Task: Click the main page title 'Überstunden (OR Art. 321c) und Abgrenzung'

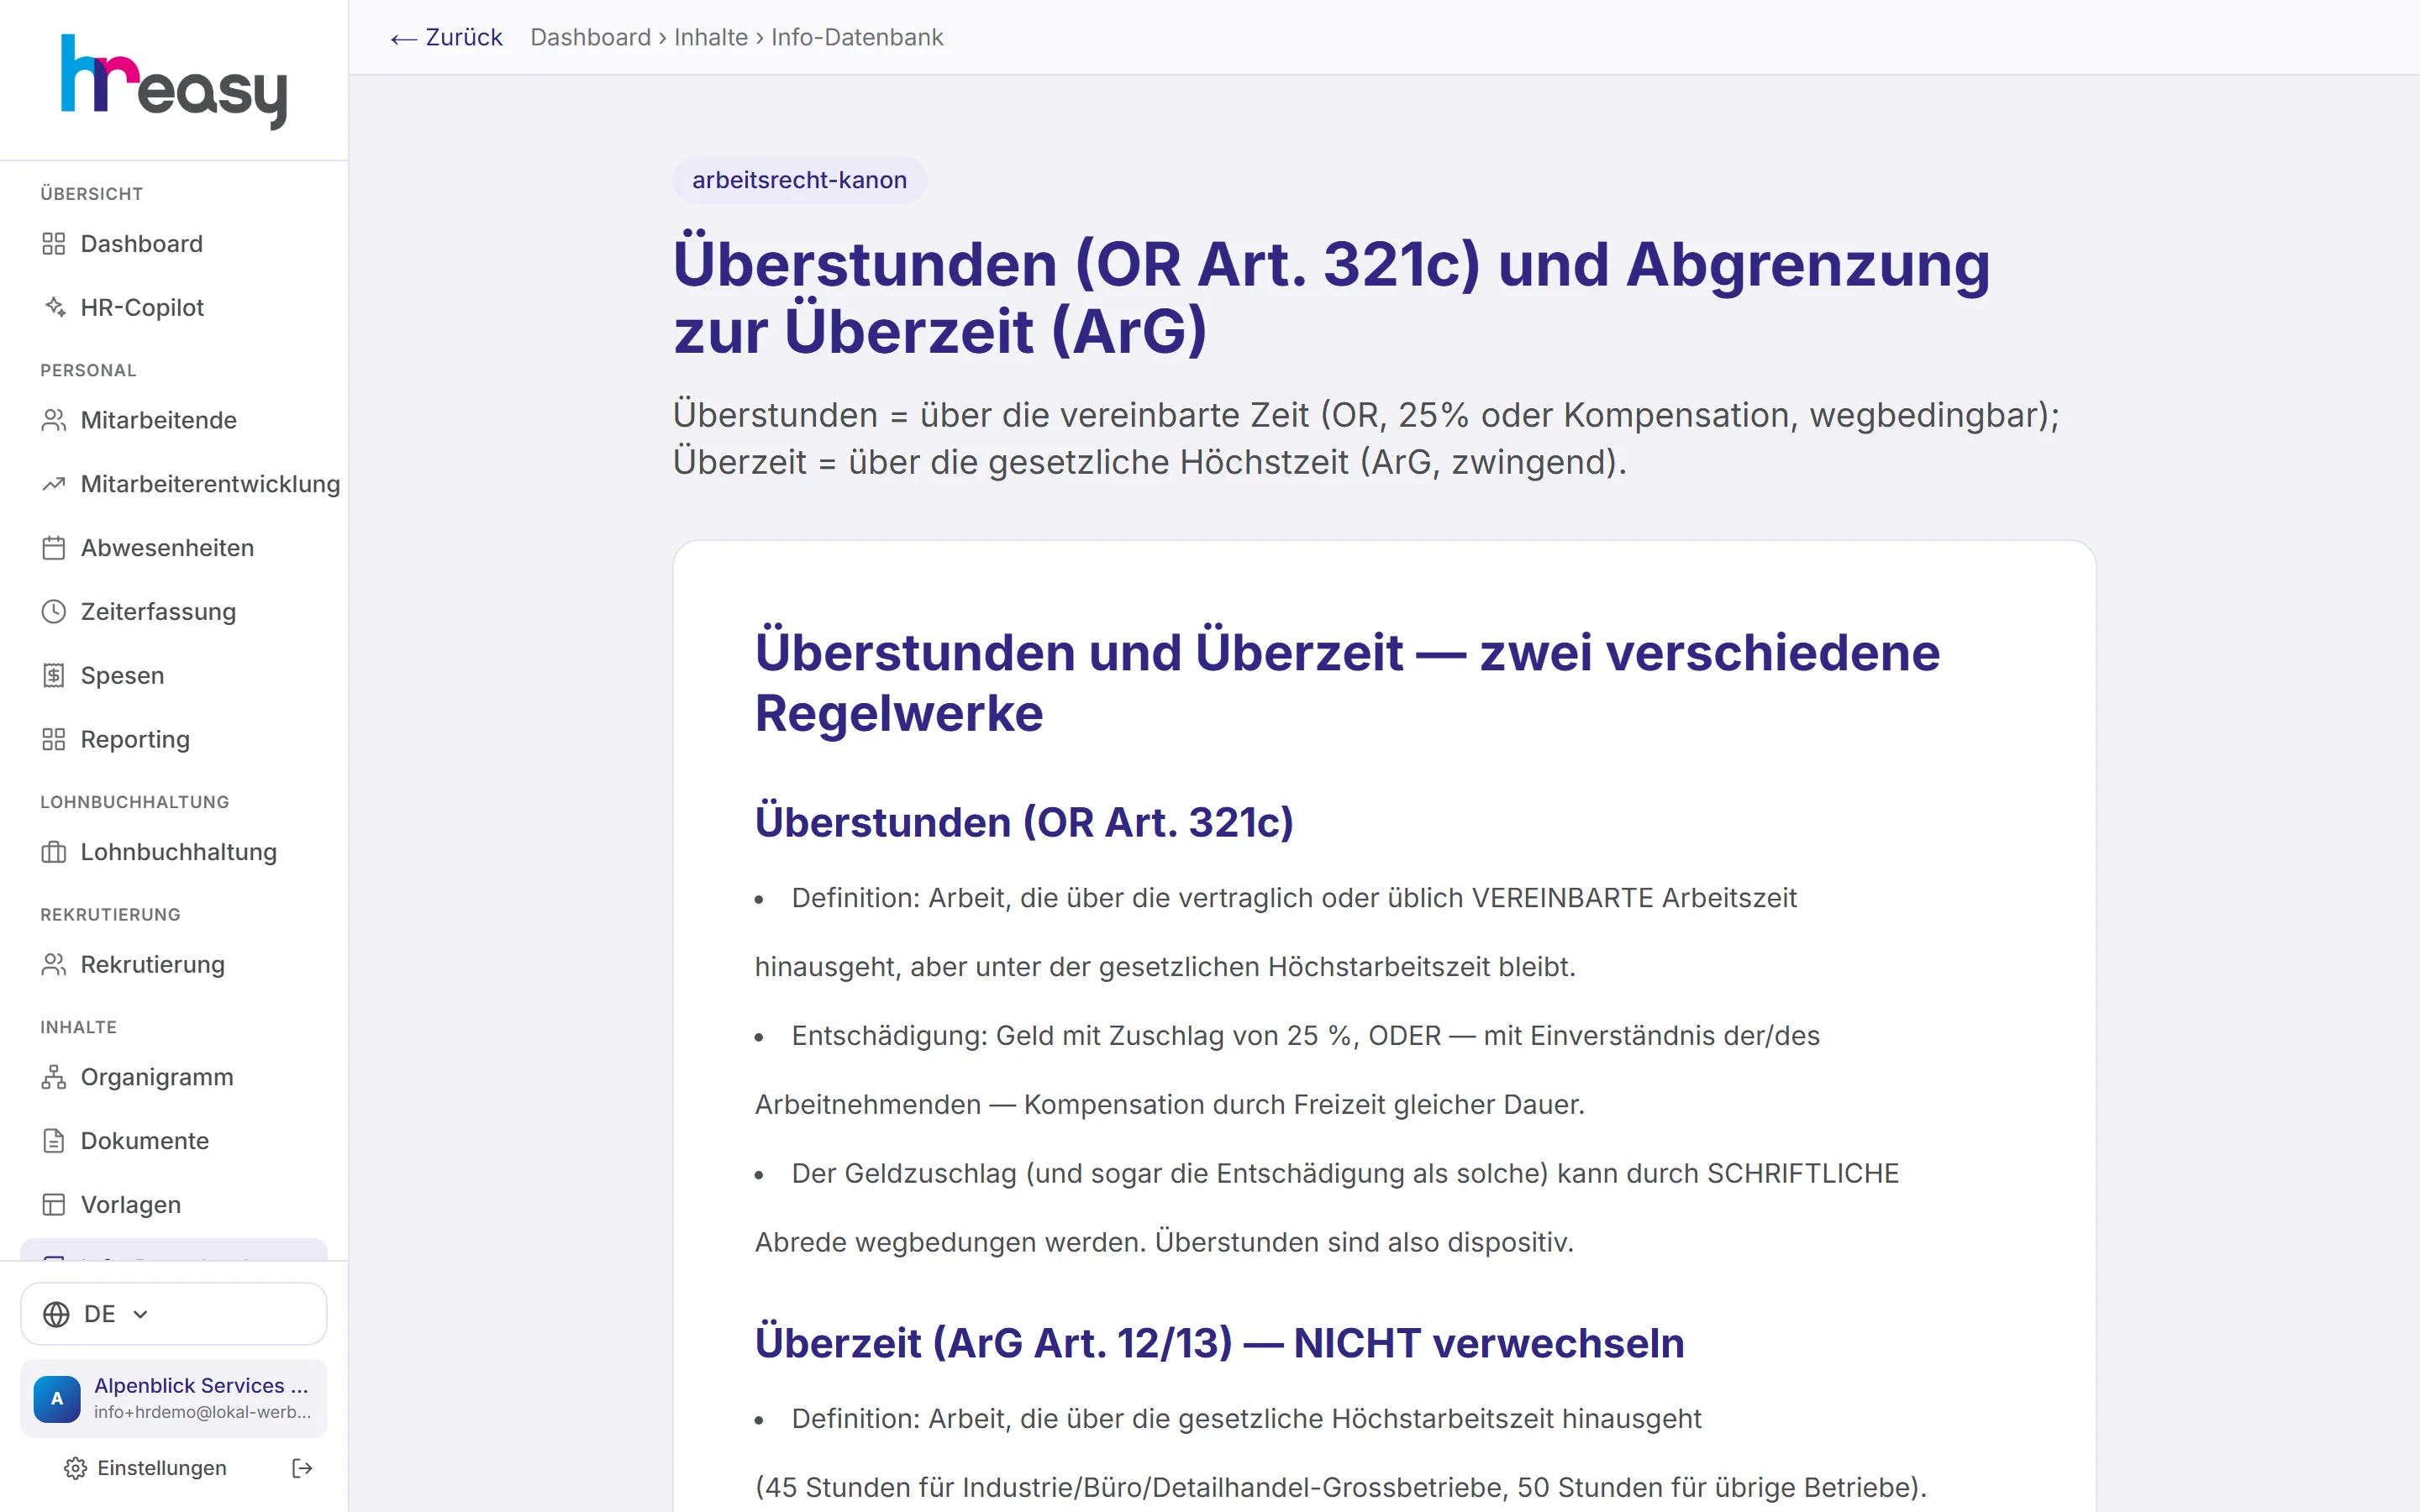Action: tap(1331, 265)
